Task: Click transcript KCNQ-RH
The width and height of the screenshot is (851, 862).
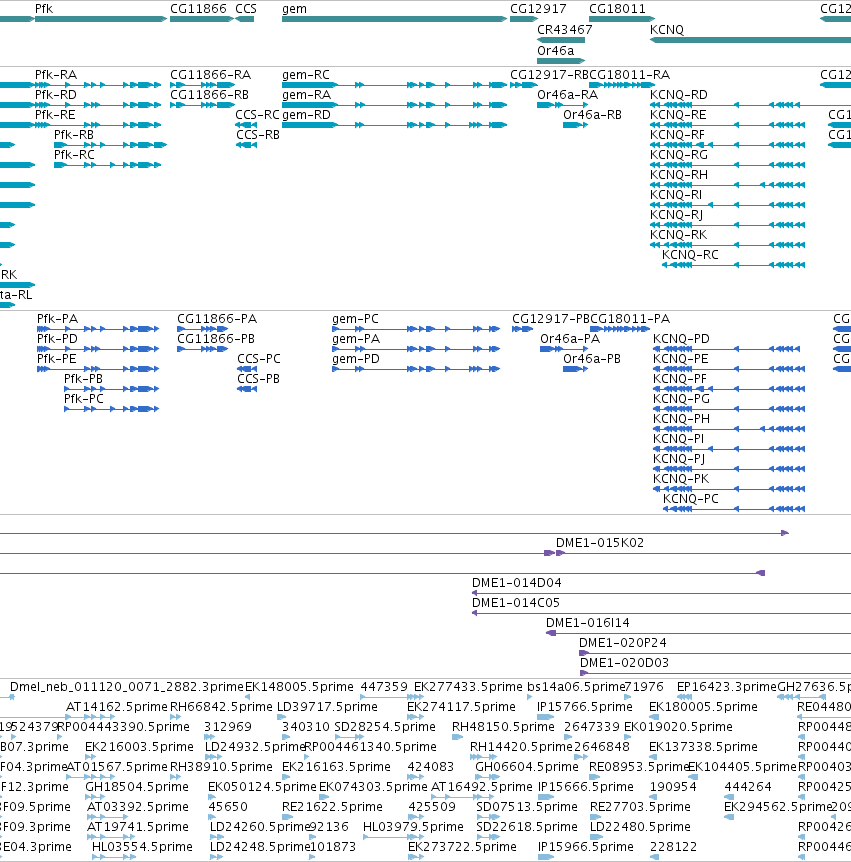Action: [727, 185]
